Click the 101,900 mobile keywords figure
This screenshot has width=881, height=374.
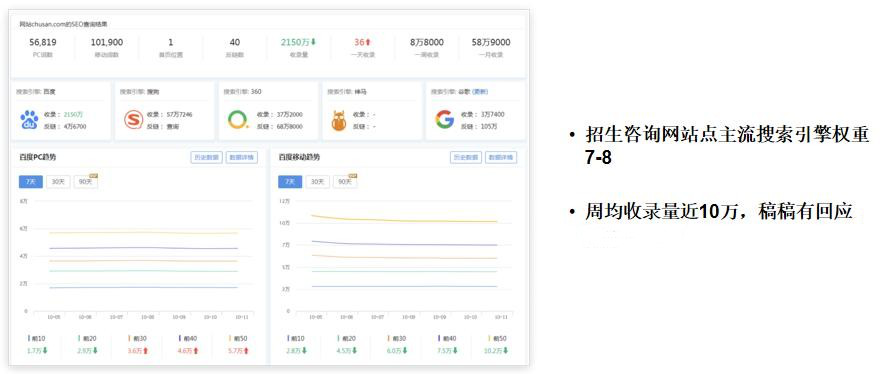pyautogui.click(x=106, y=42)
